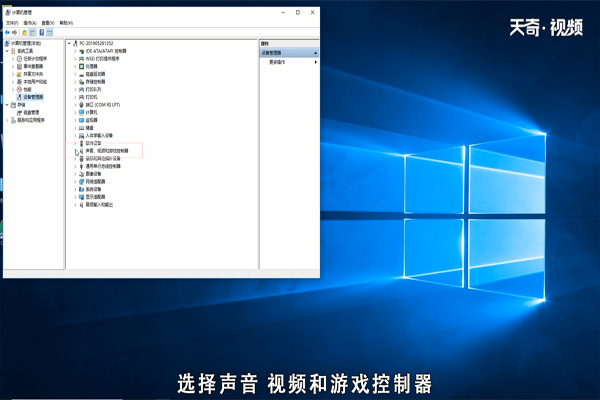Click the 设备管理器 icon in left tree
This screenshot has width=600, height=400.
pyautogui.click(x=20, y=97)
